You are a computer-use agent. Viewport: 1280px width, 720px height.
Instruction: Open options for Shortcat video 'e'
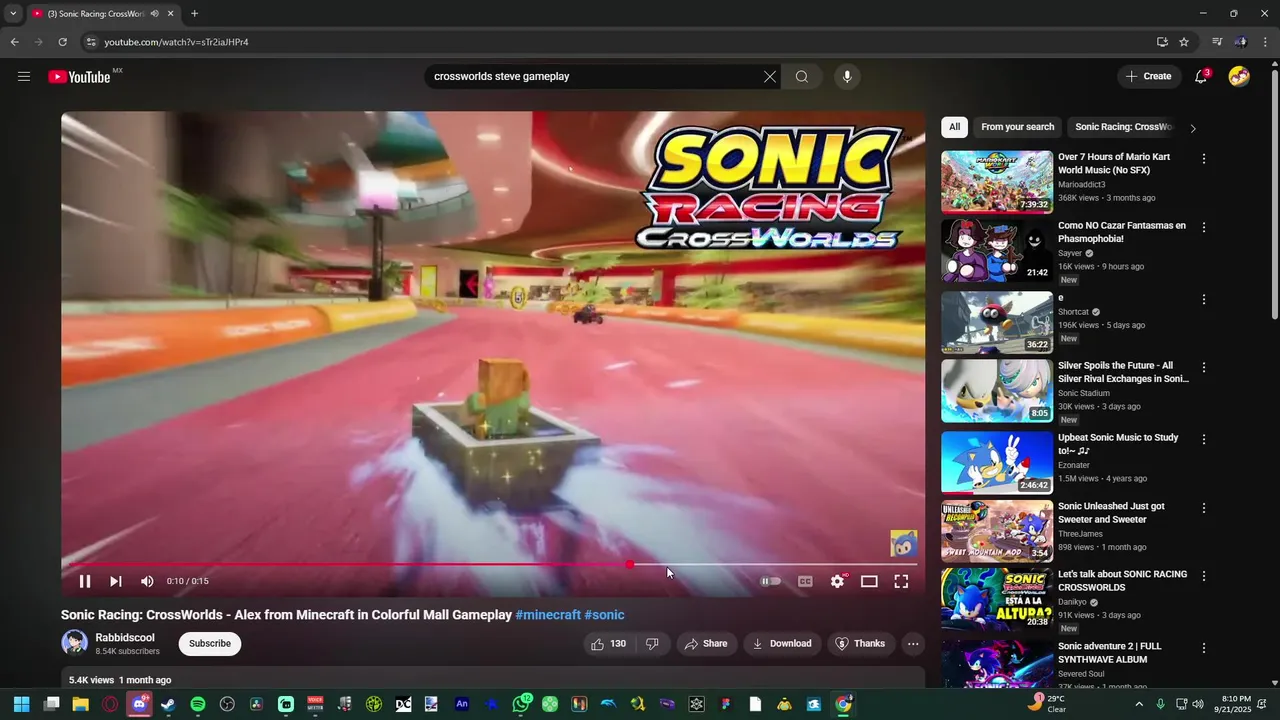pyautogui.click(x=1204, y=300)
